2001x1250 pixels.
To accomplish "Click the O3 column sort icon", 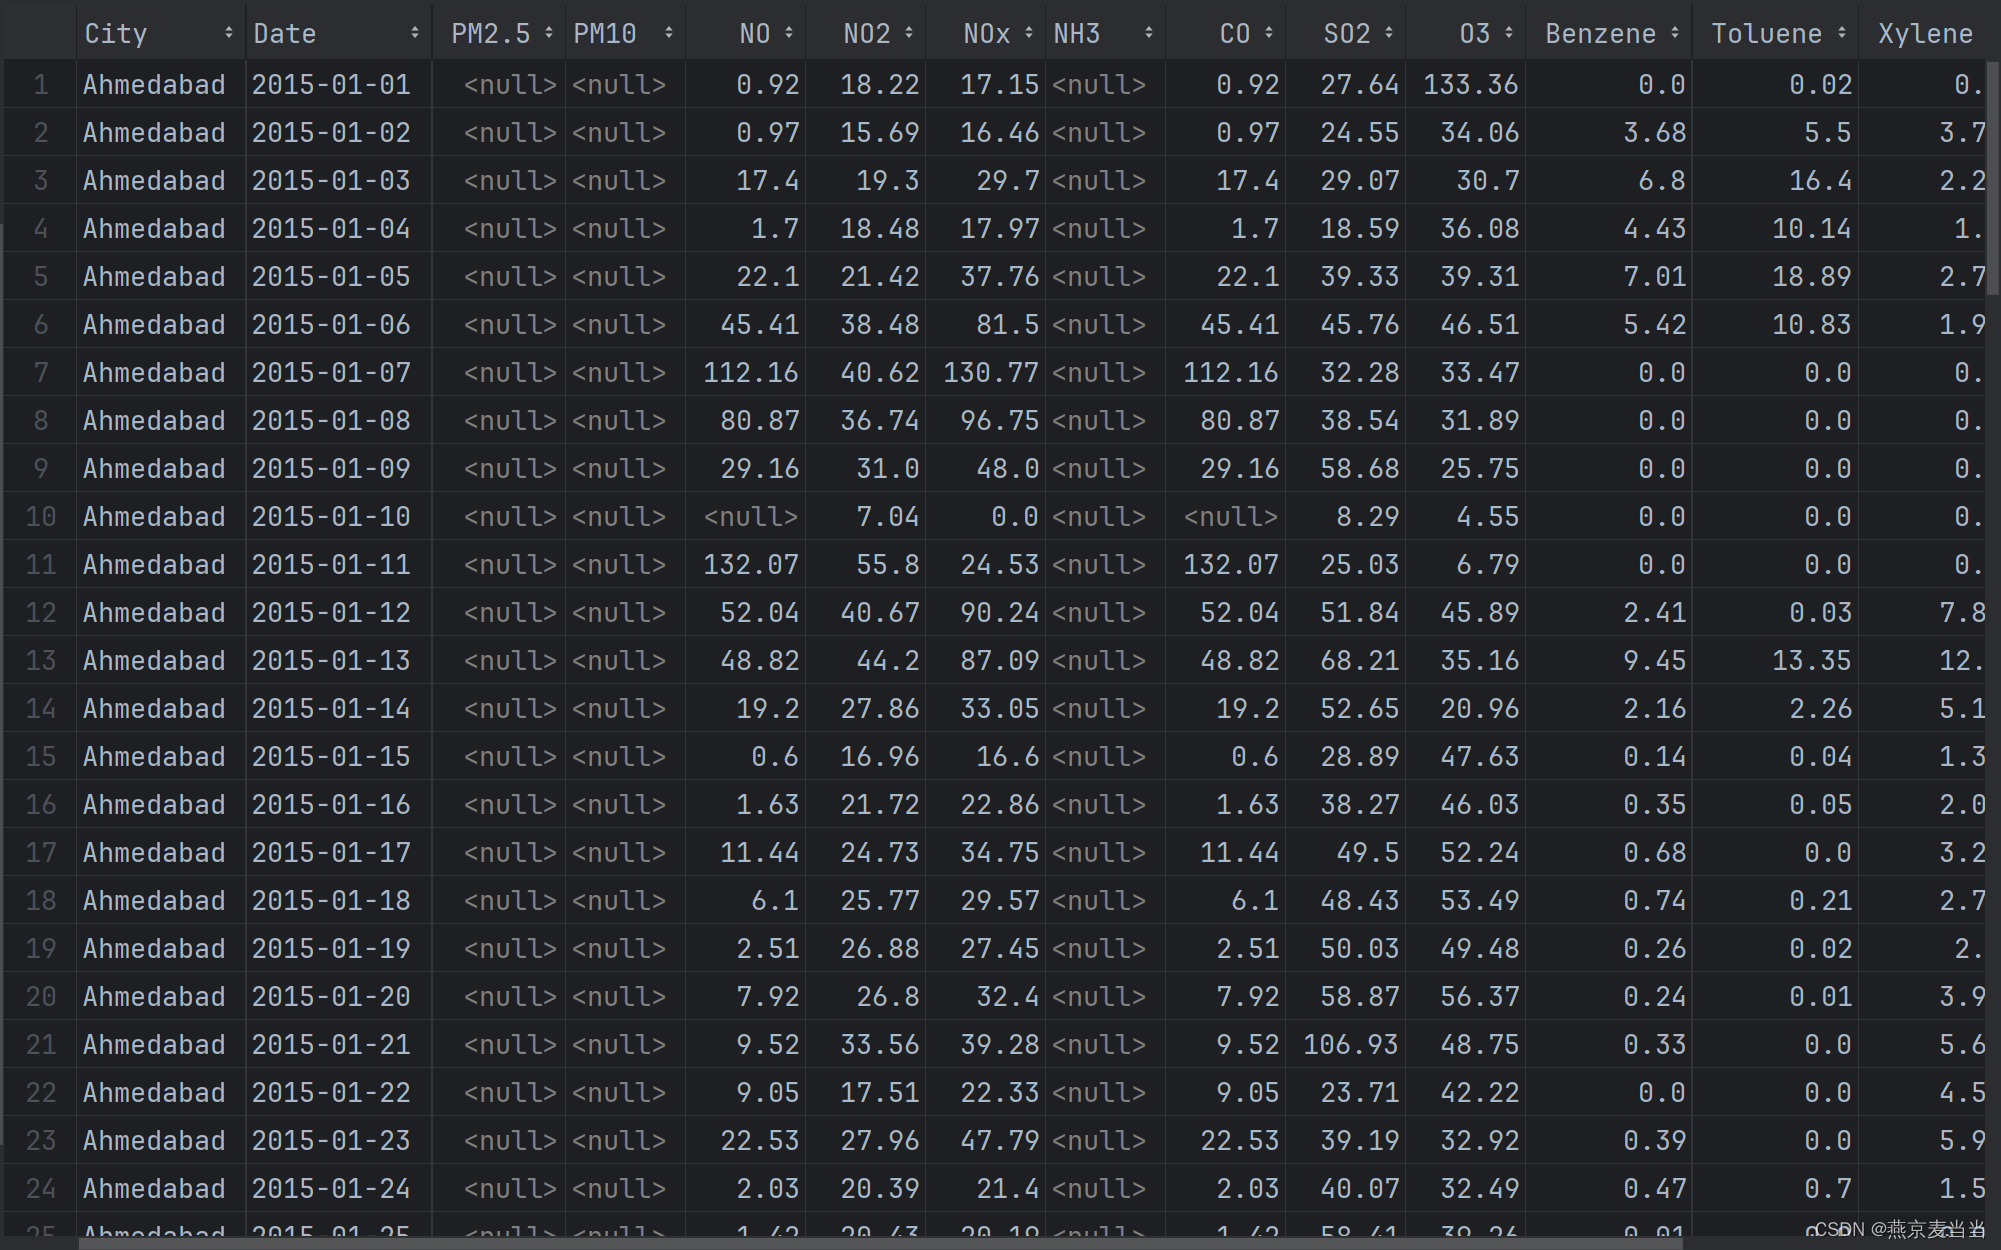I will (1509, 33).
